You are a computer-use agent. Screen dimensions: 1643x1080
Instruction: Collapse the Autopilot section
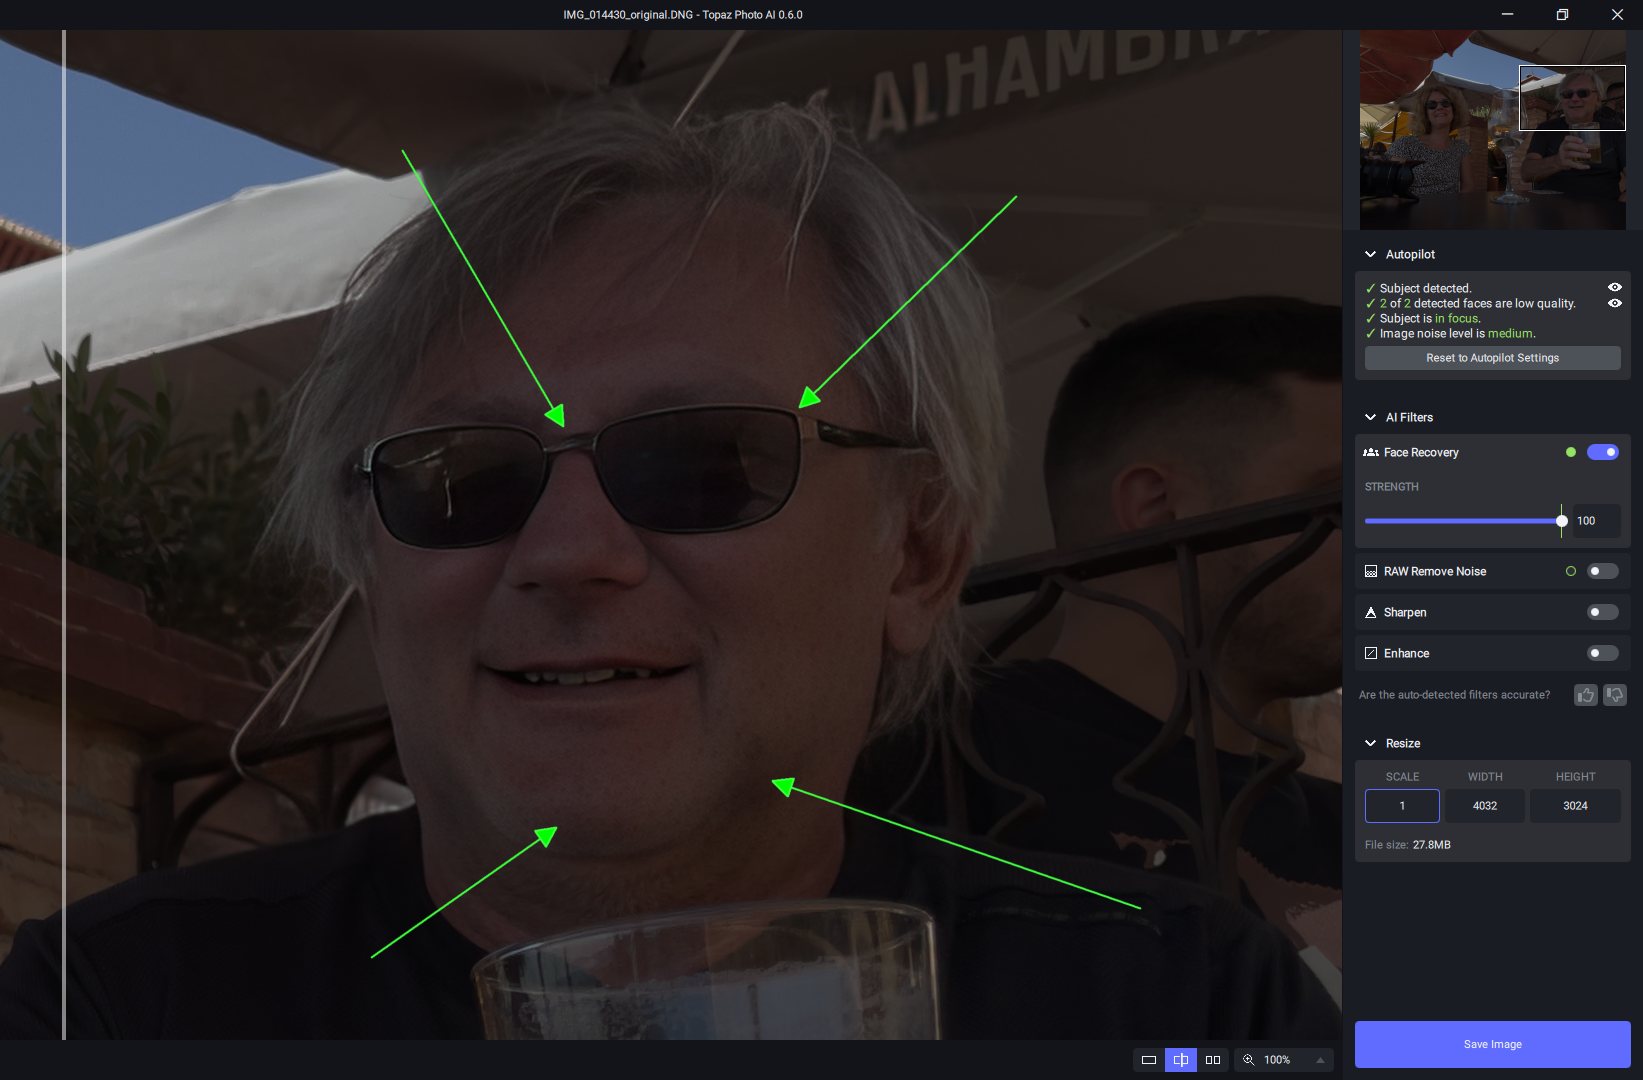coord(1370,255)
